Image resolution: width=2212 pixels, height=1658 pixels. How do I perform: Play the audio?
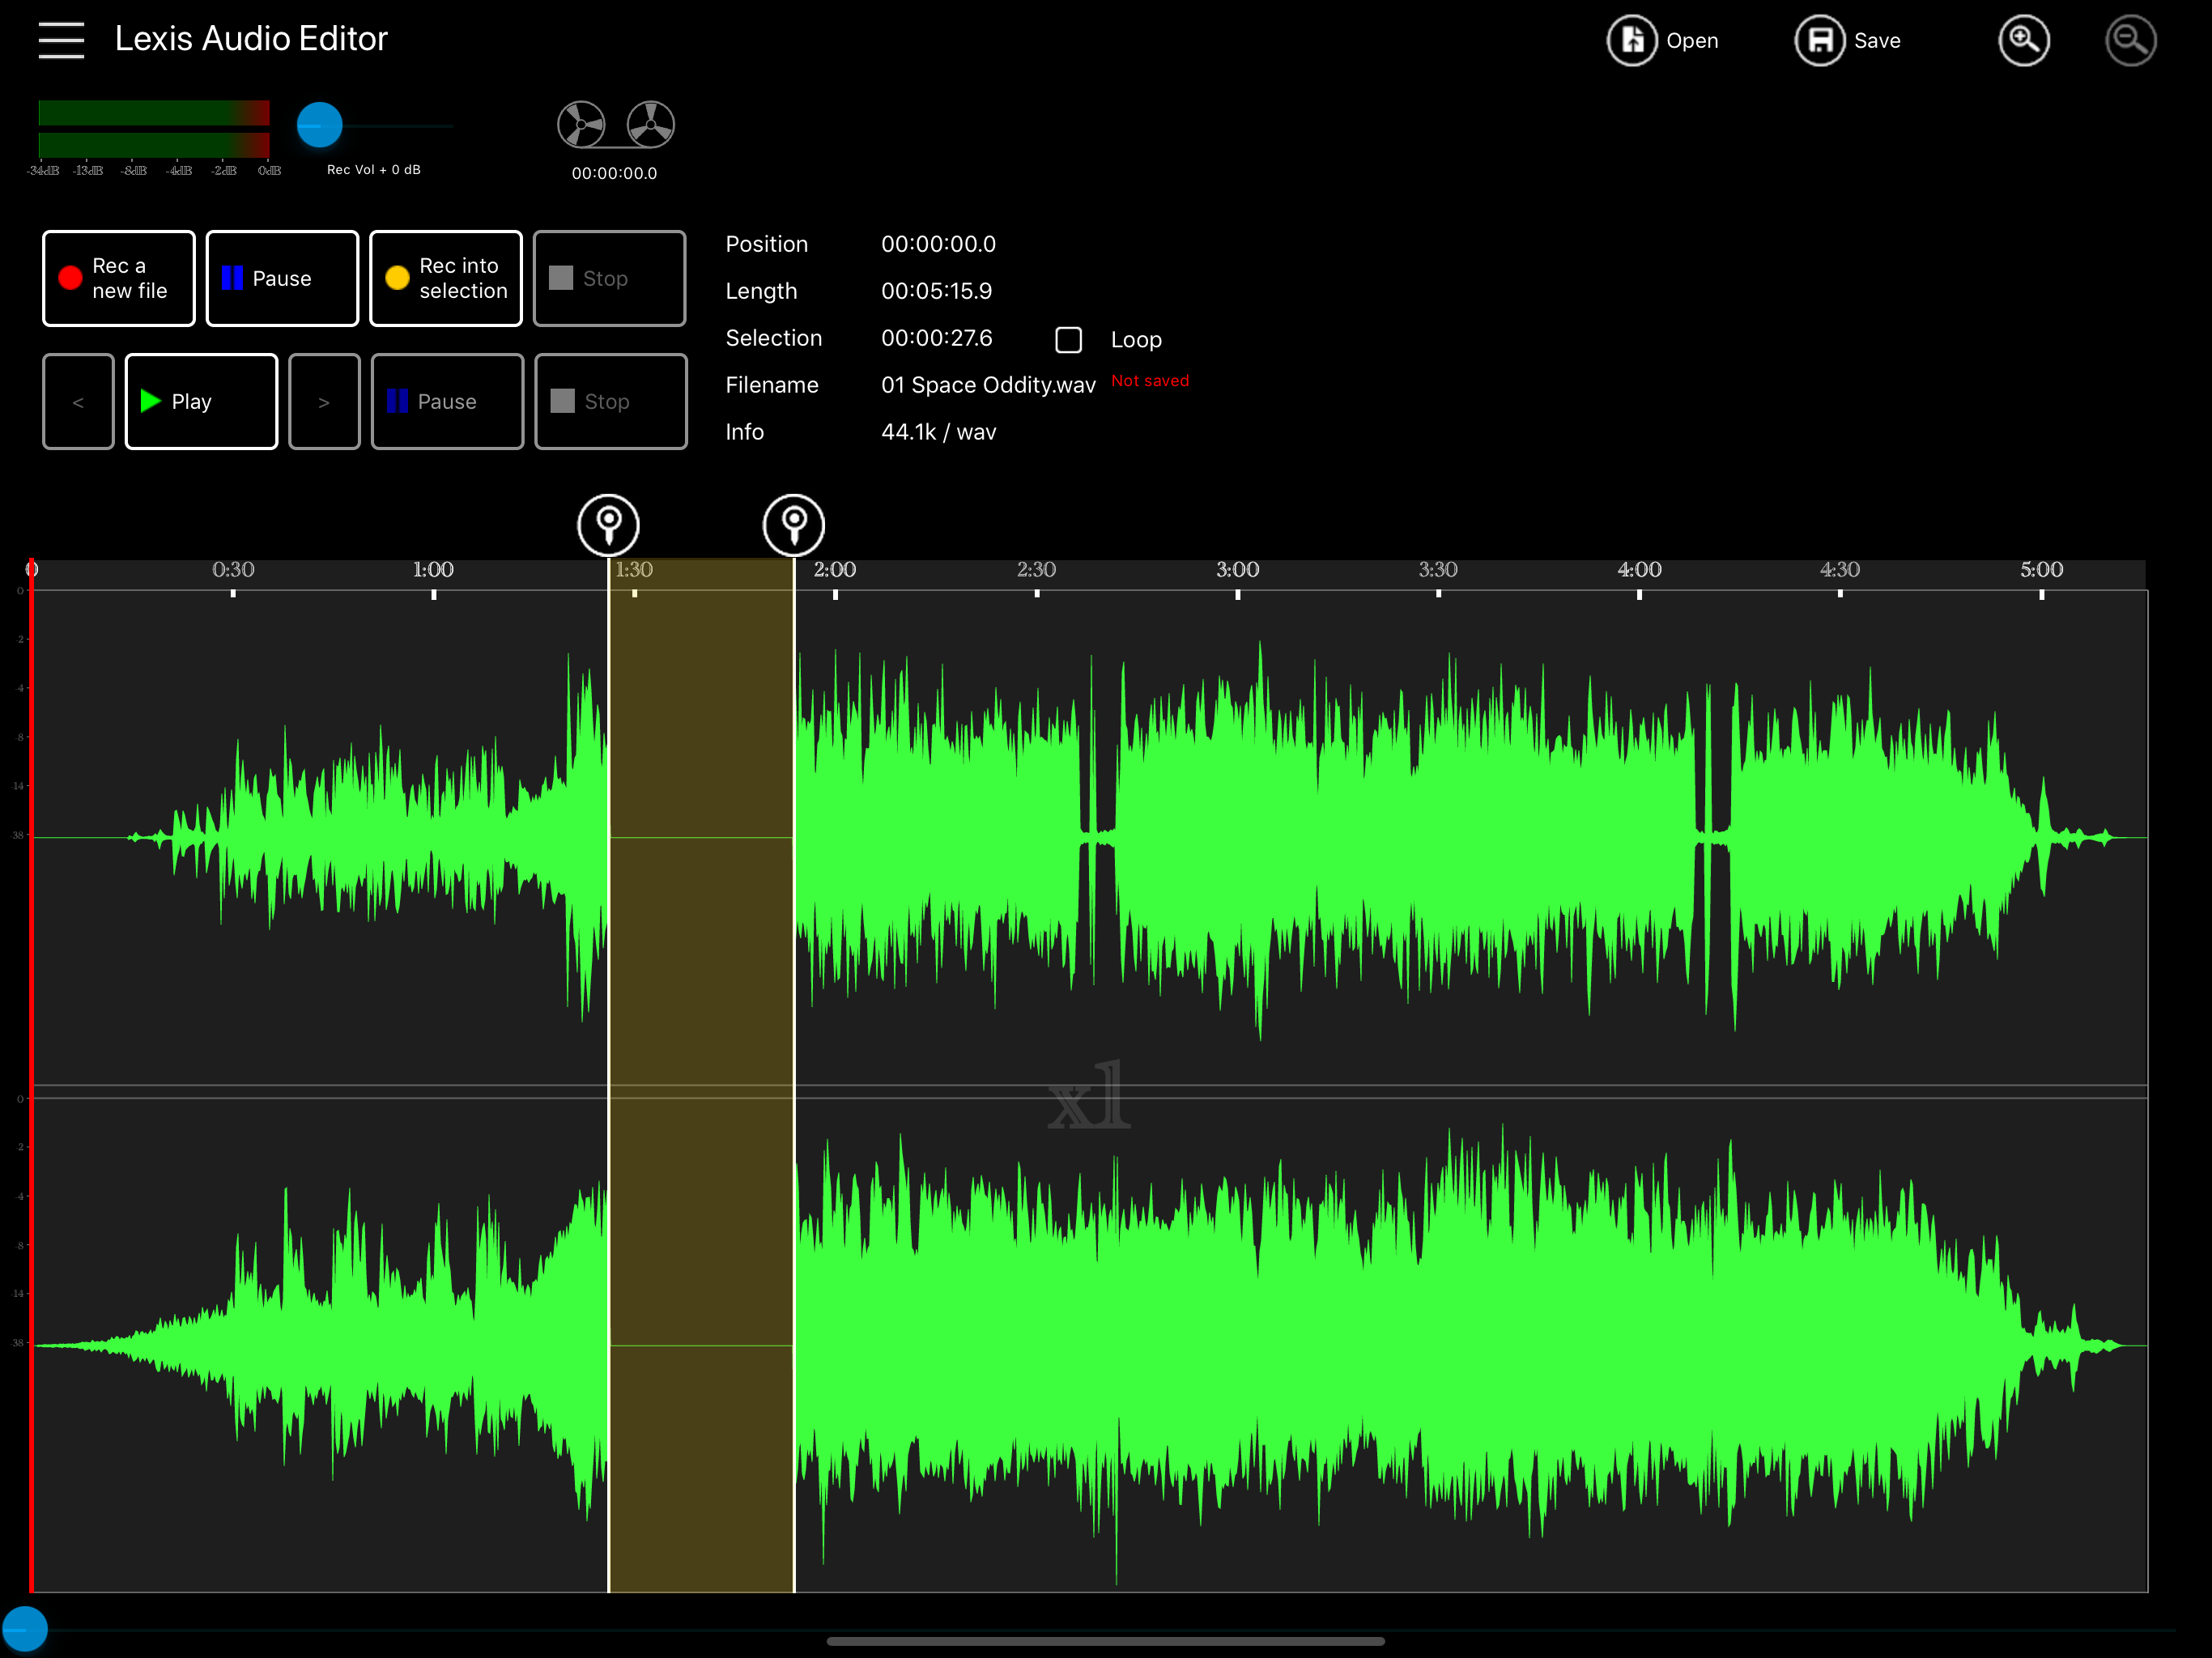(201, 401)
